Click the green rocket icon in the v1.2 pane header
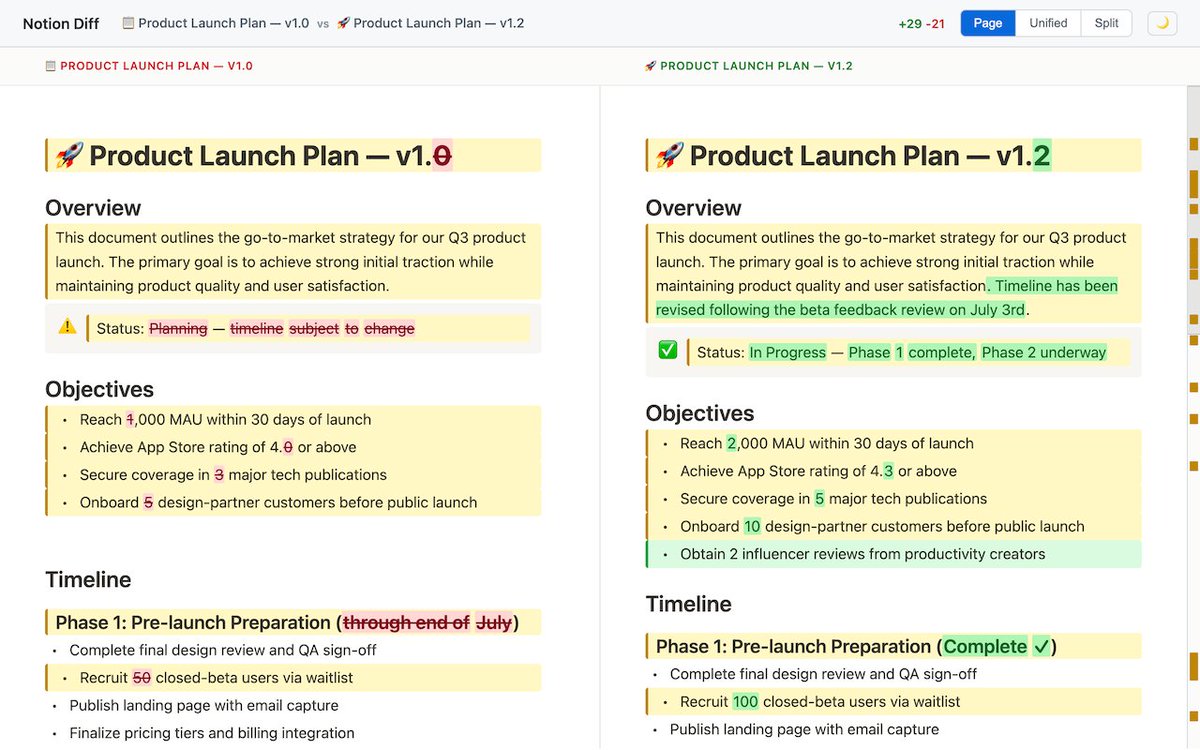 [650, 66]
